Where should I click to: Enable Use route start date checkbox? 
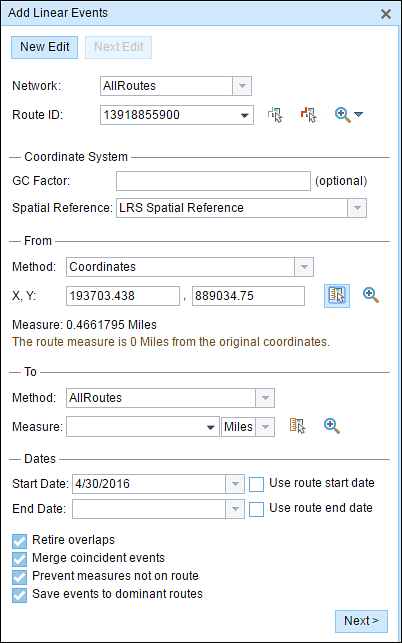[x=256, y=484]
